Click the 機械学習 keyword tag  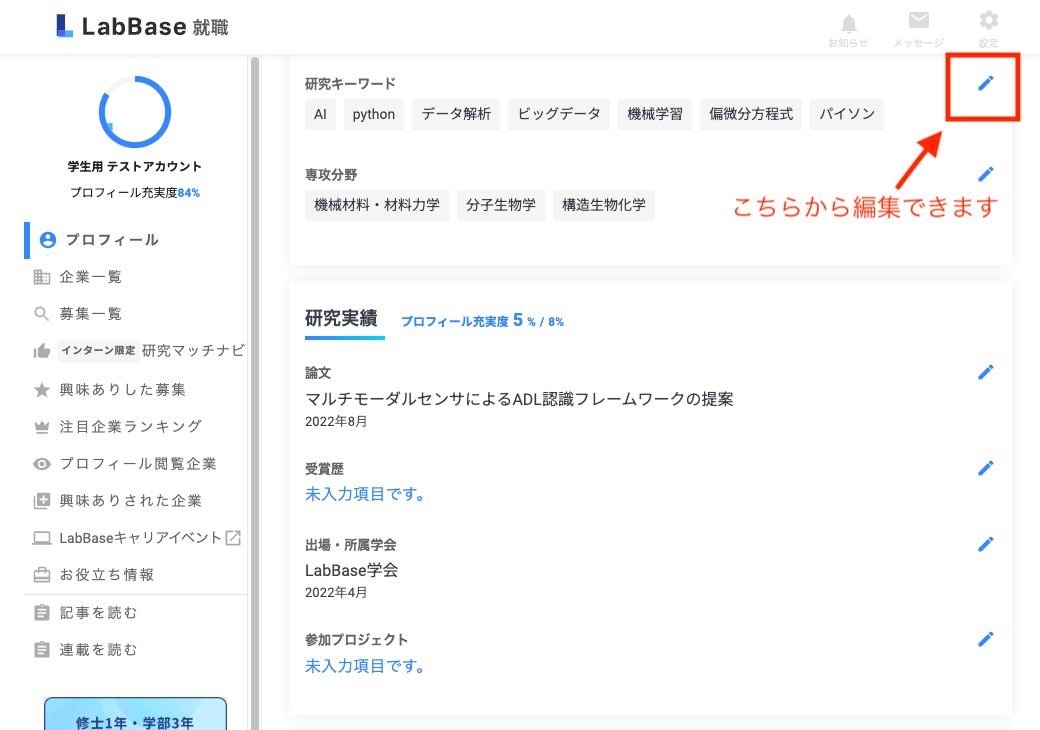point(655,114)
